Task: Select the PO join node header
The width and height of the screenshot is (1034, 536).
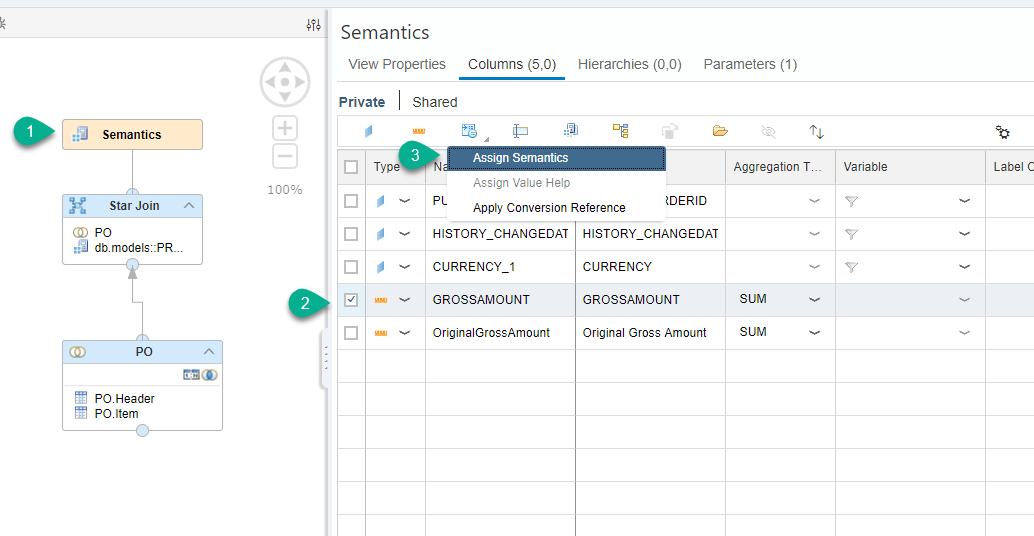Action: [142, 351]
